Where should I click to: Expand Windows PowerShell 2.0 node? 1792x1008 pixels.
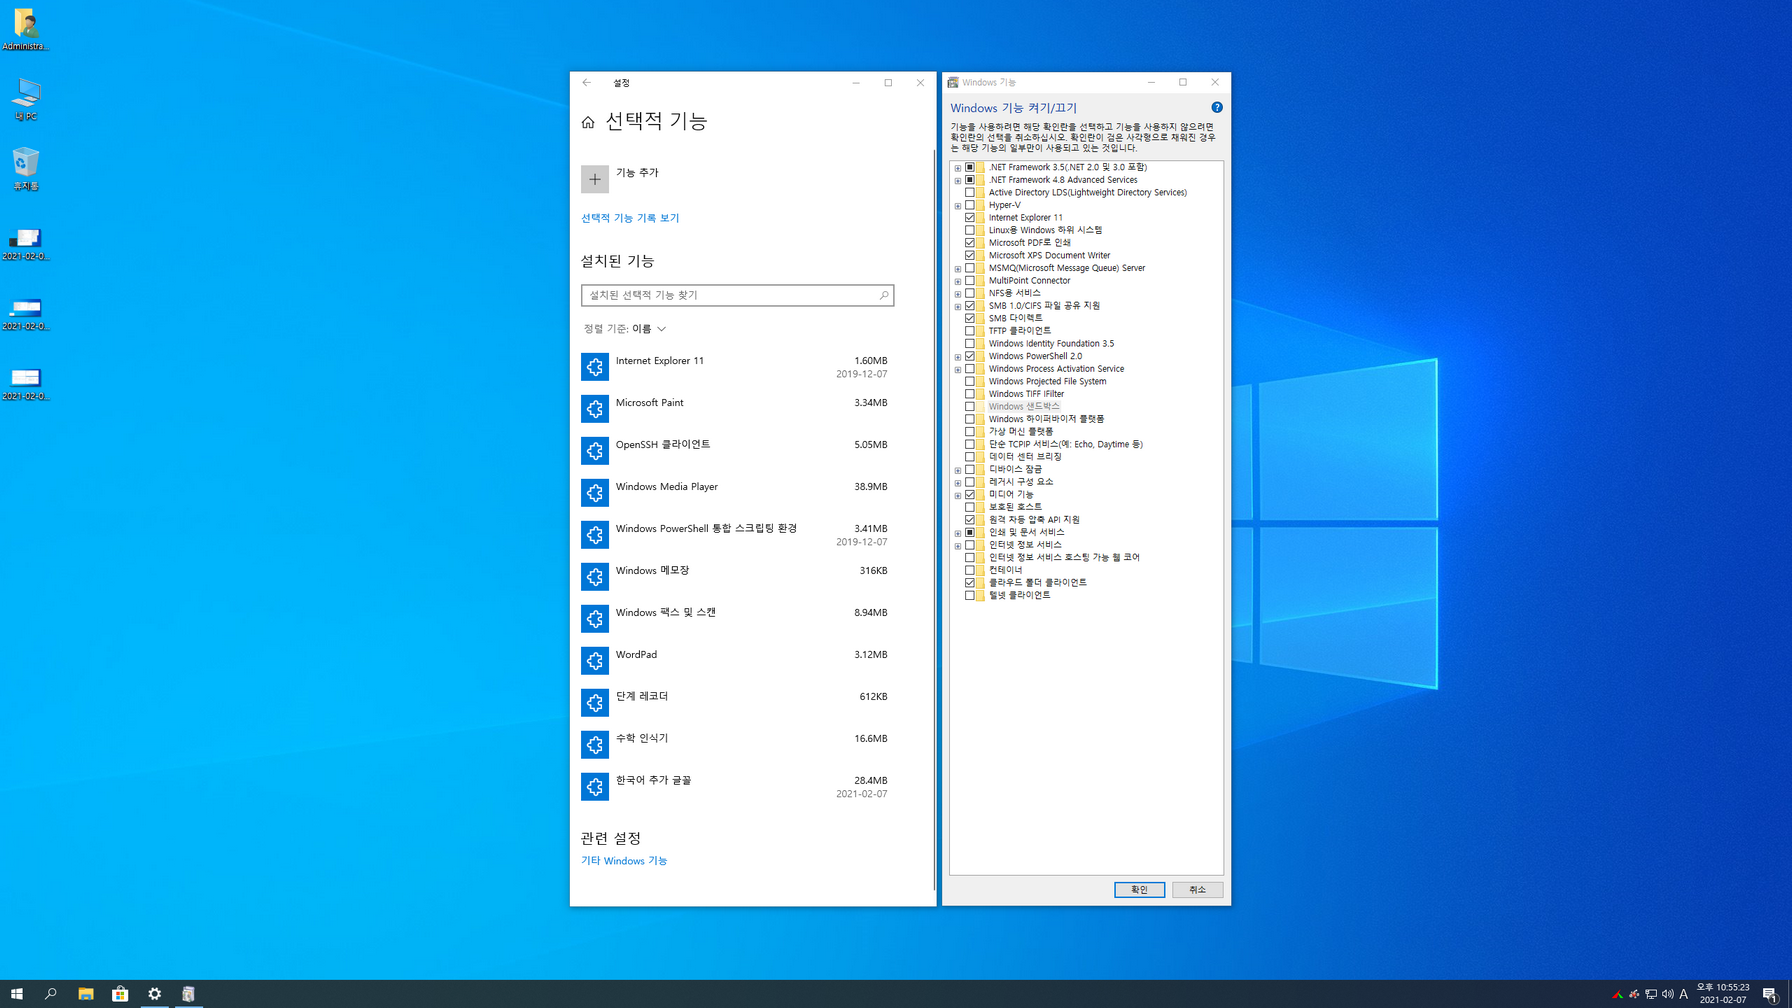[958, 357]
